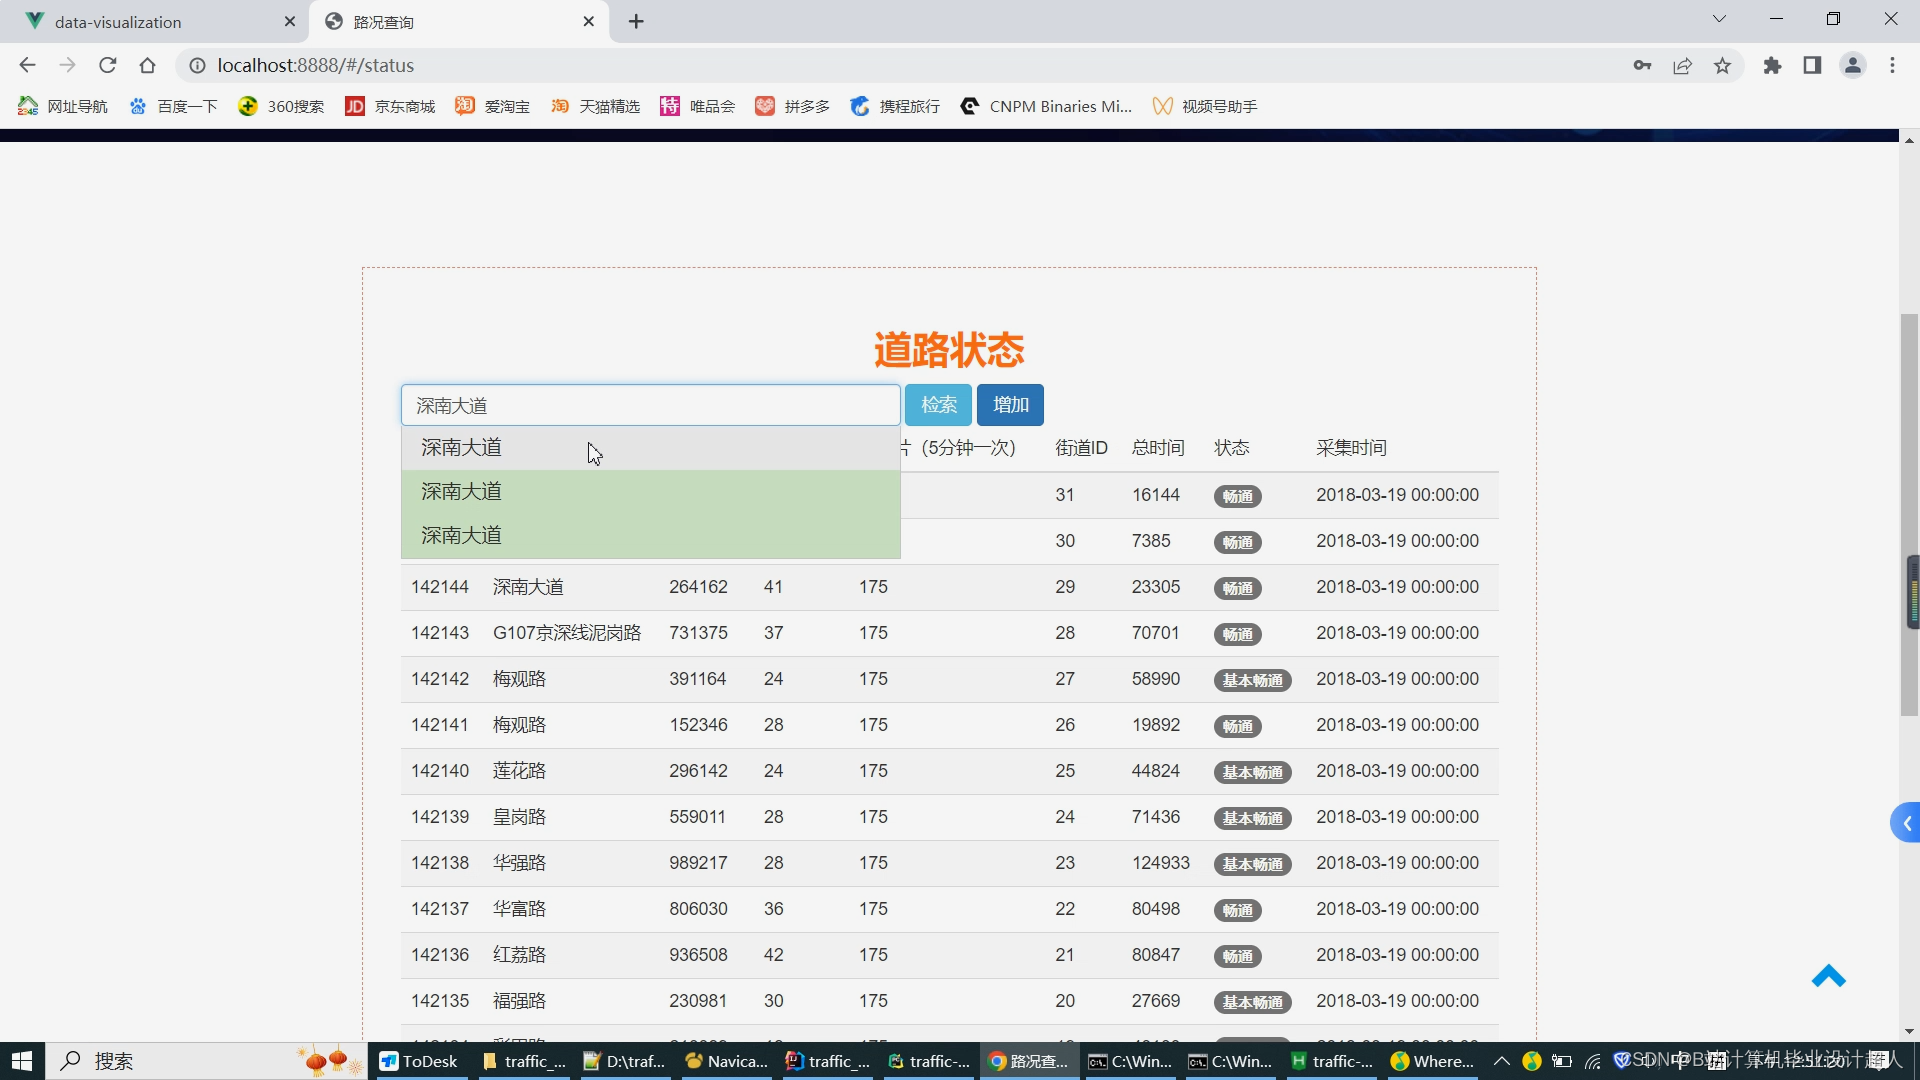Click the road name search input field

click(x=650, y=405)
